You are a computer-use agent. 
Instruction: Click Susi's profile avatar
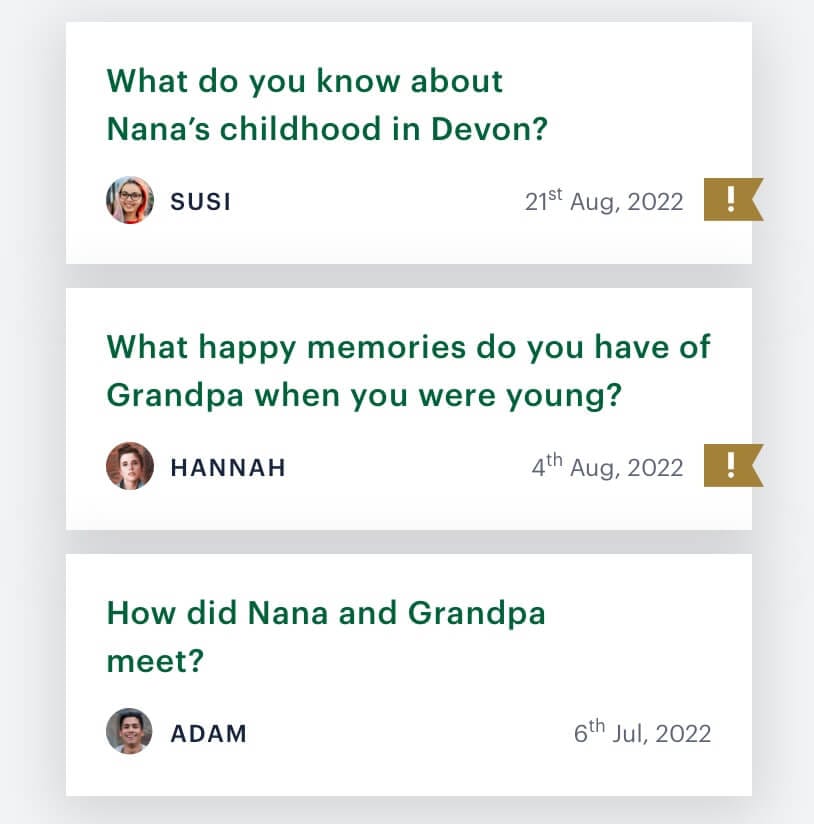tap(130, 201)
